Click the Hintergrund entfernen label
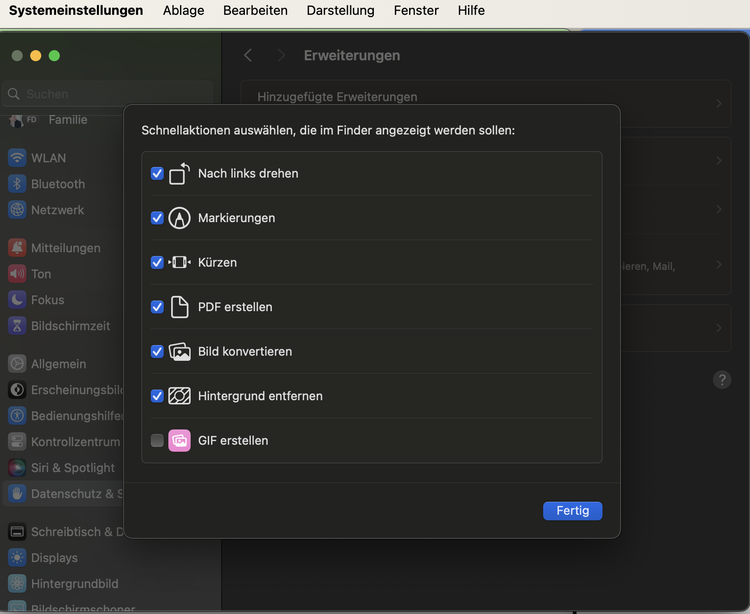The height and width of the screenshot is (614, 750). click(260, 396)
